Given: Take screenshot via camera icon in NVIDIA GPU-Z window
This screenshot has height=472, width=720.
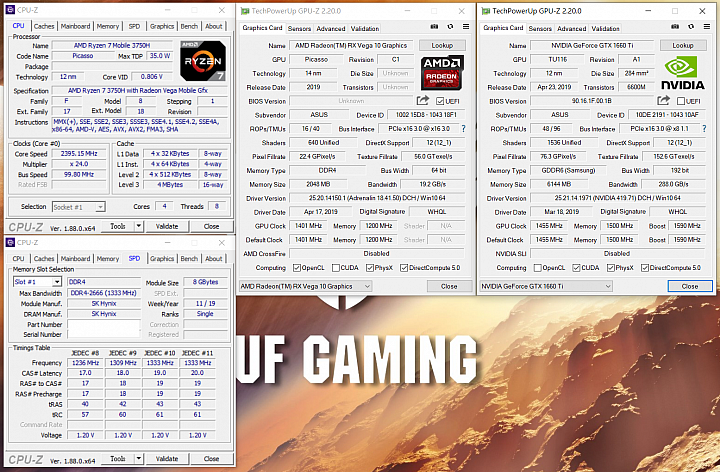Looking at the screenshot, I should click(x=675, y=27).
